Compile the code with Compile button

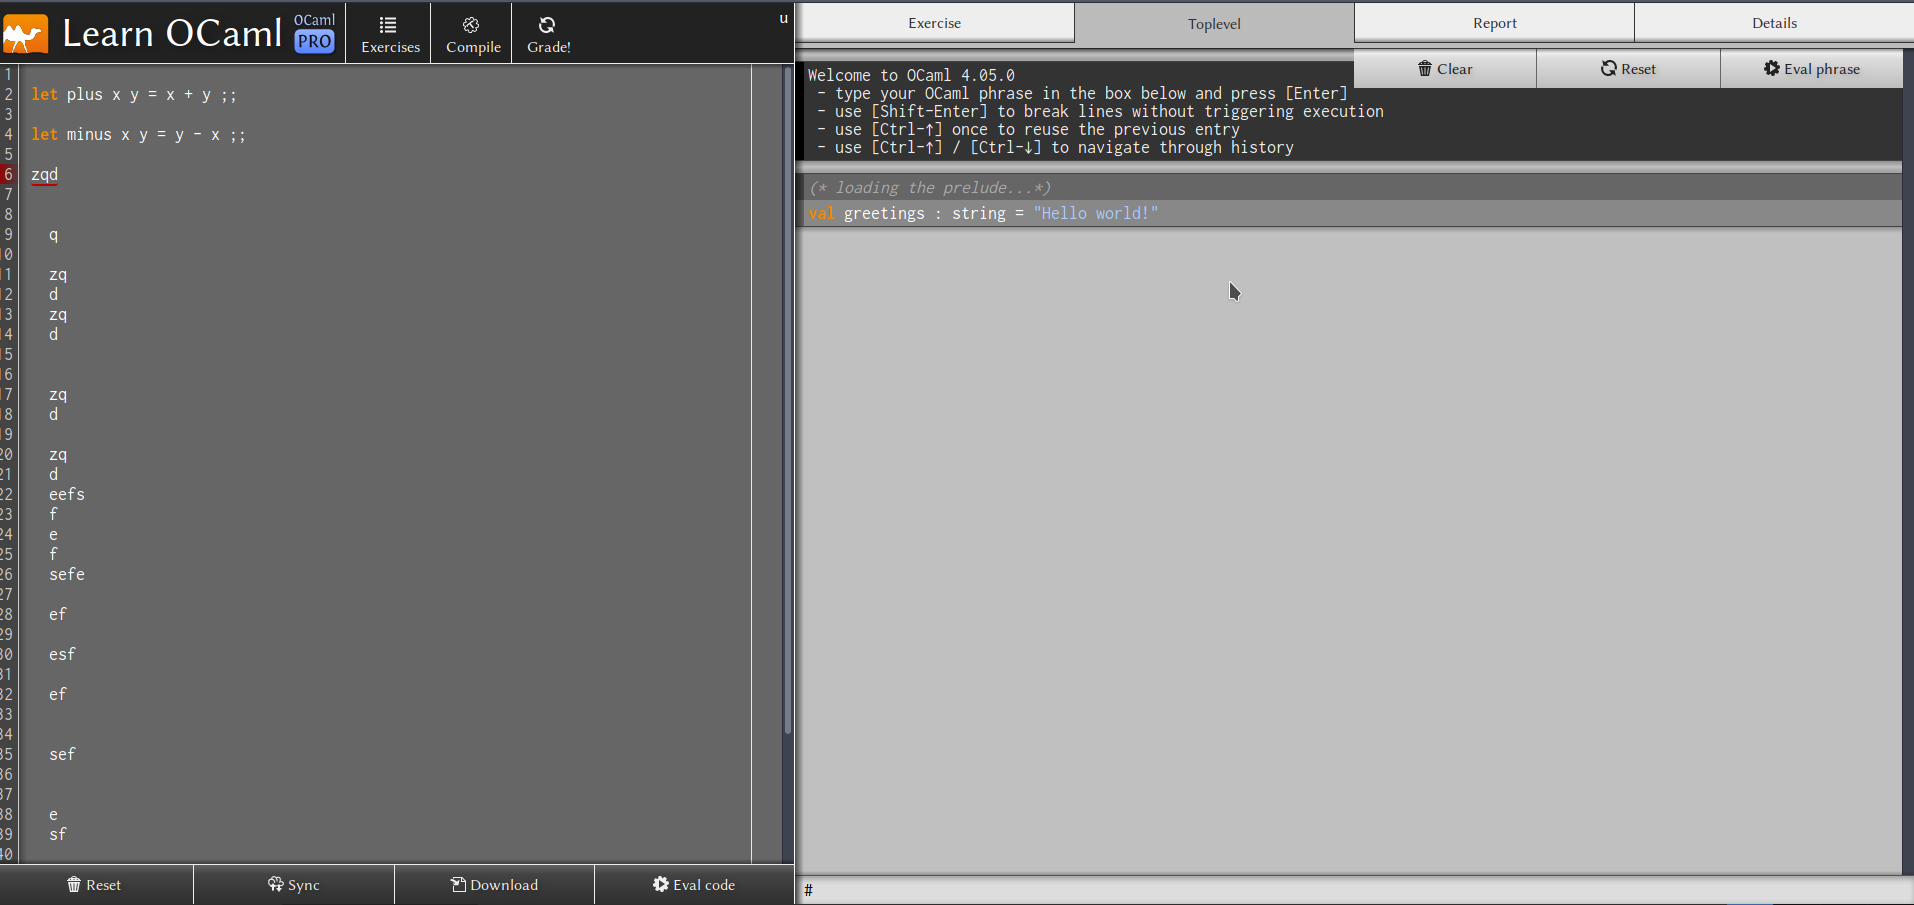pos(473,33)
